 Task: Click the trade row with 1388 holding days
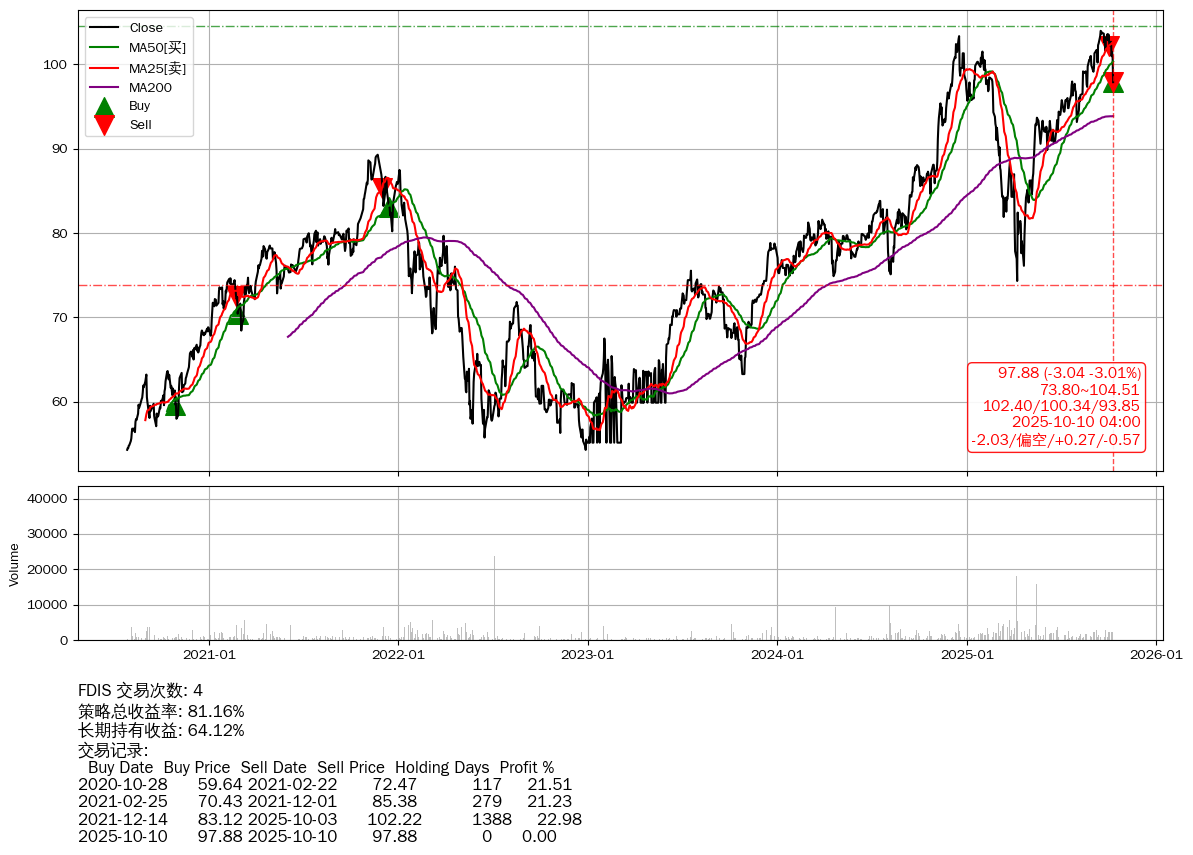click(329, 819)
